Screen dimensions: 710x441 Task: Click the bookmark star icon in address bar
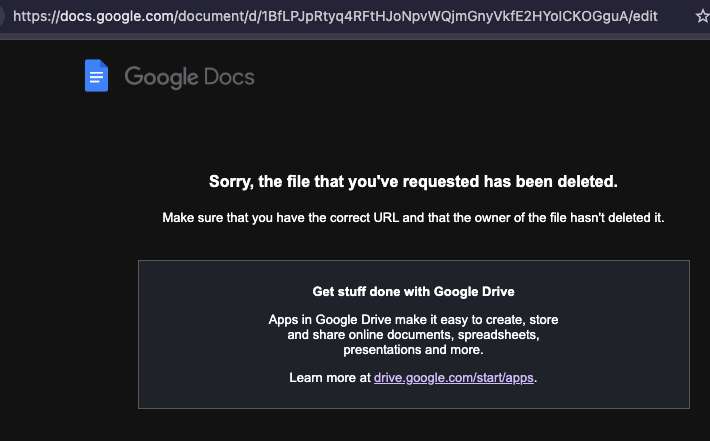click(x=701, y=16)
